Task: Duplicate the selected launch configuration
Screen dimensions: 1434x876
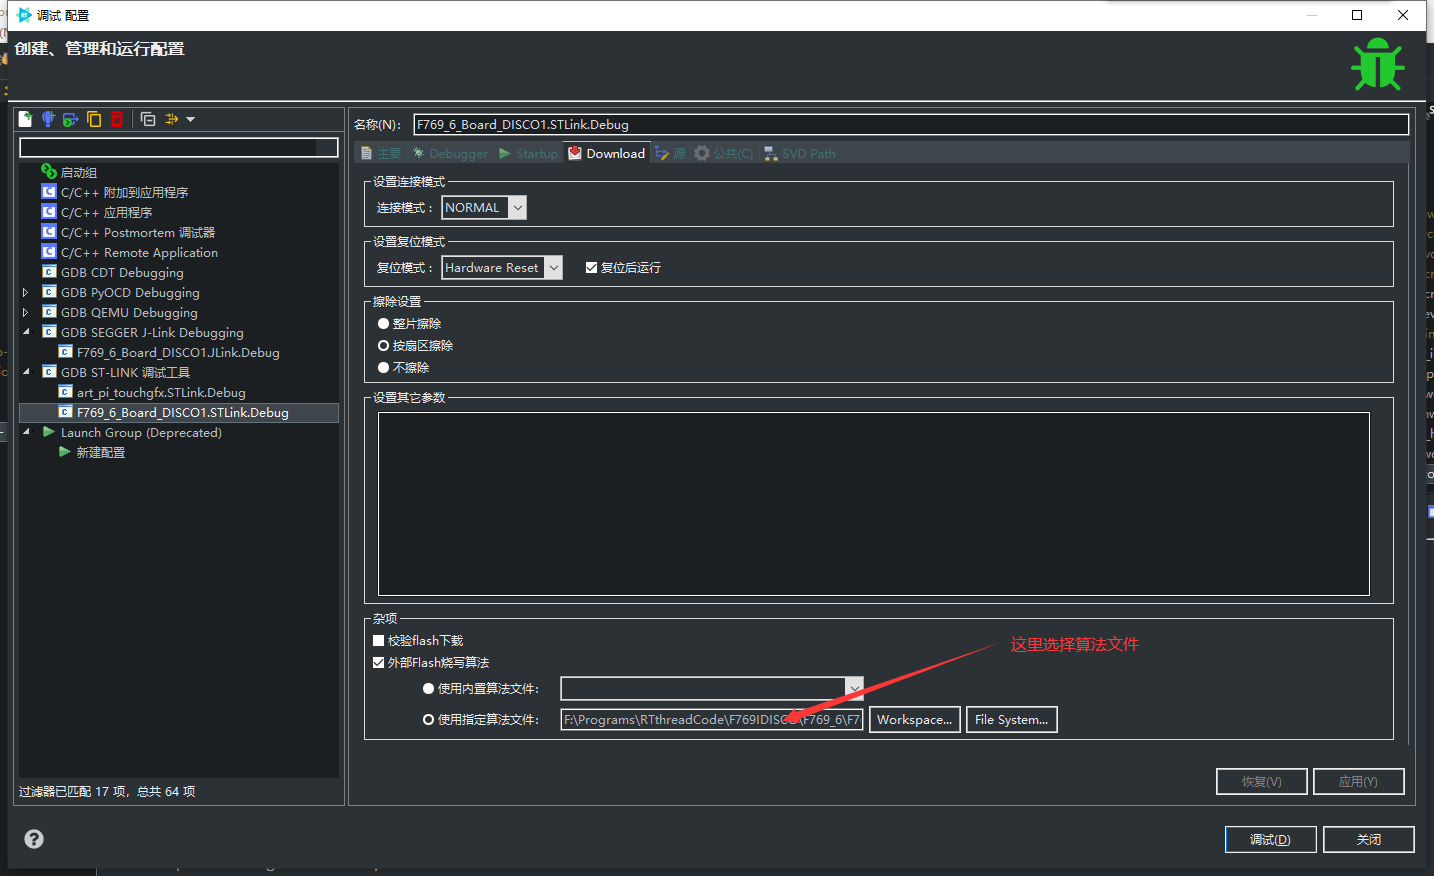Action: [x=93, y=118]
